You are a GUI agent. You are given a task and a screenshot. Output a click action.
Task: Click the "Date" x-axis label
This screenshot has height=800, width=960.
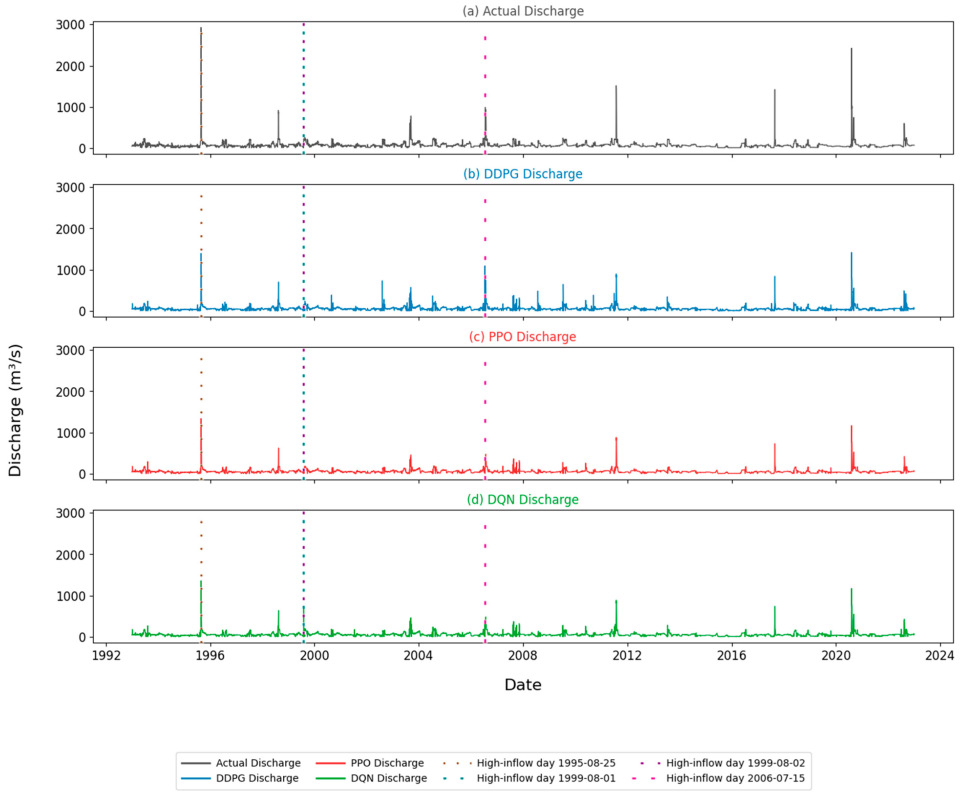click(523, 685)
